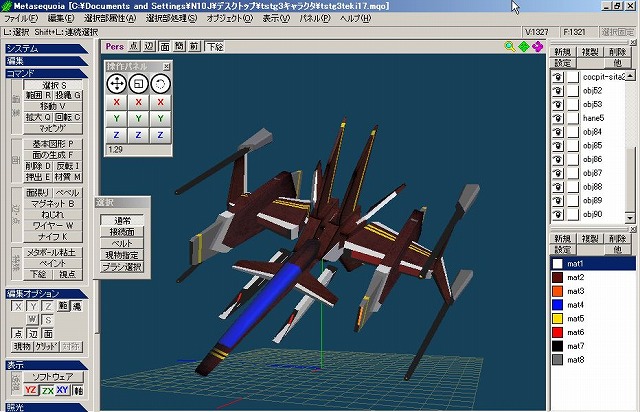Image resolution: width=640 pixels, height=412 pixels.
Task: Choose ブラシ選択 in the 選択 panel
Action: click(x=122, y=267)
